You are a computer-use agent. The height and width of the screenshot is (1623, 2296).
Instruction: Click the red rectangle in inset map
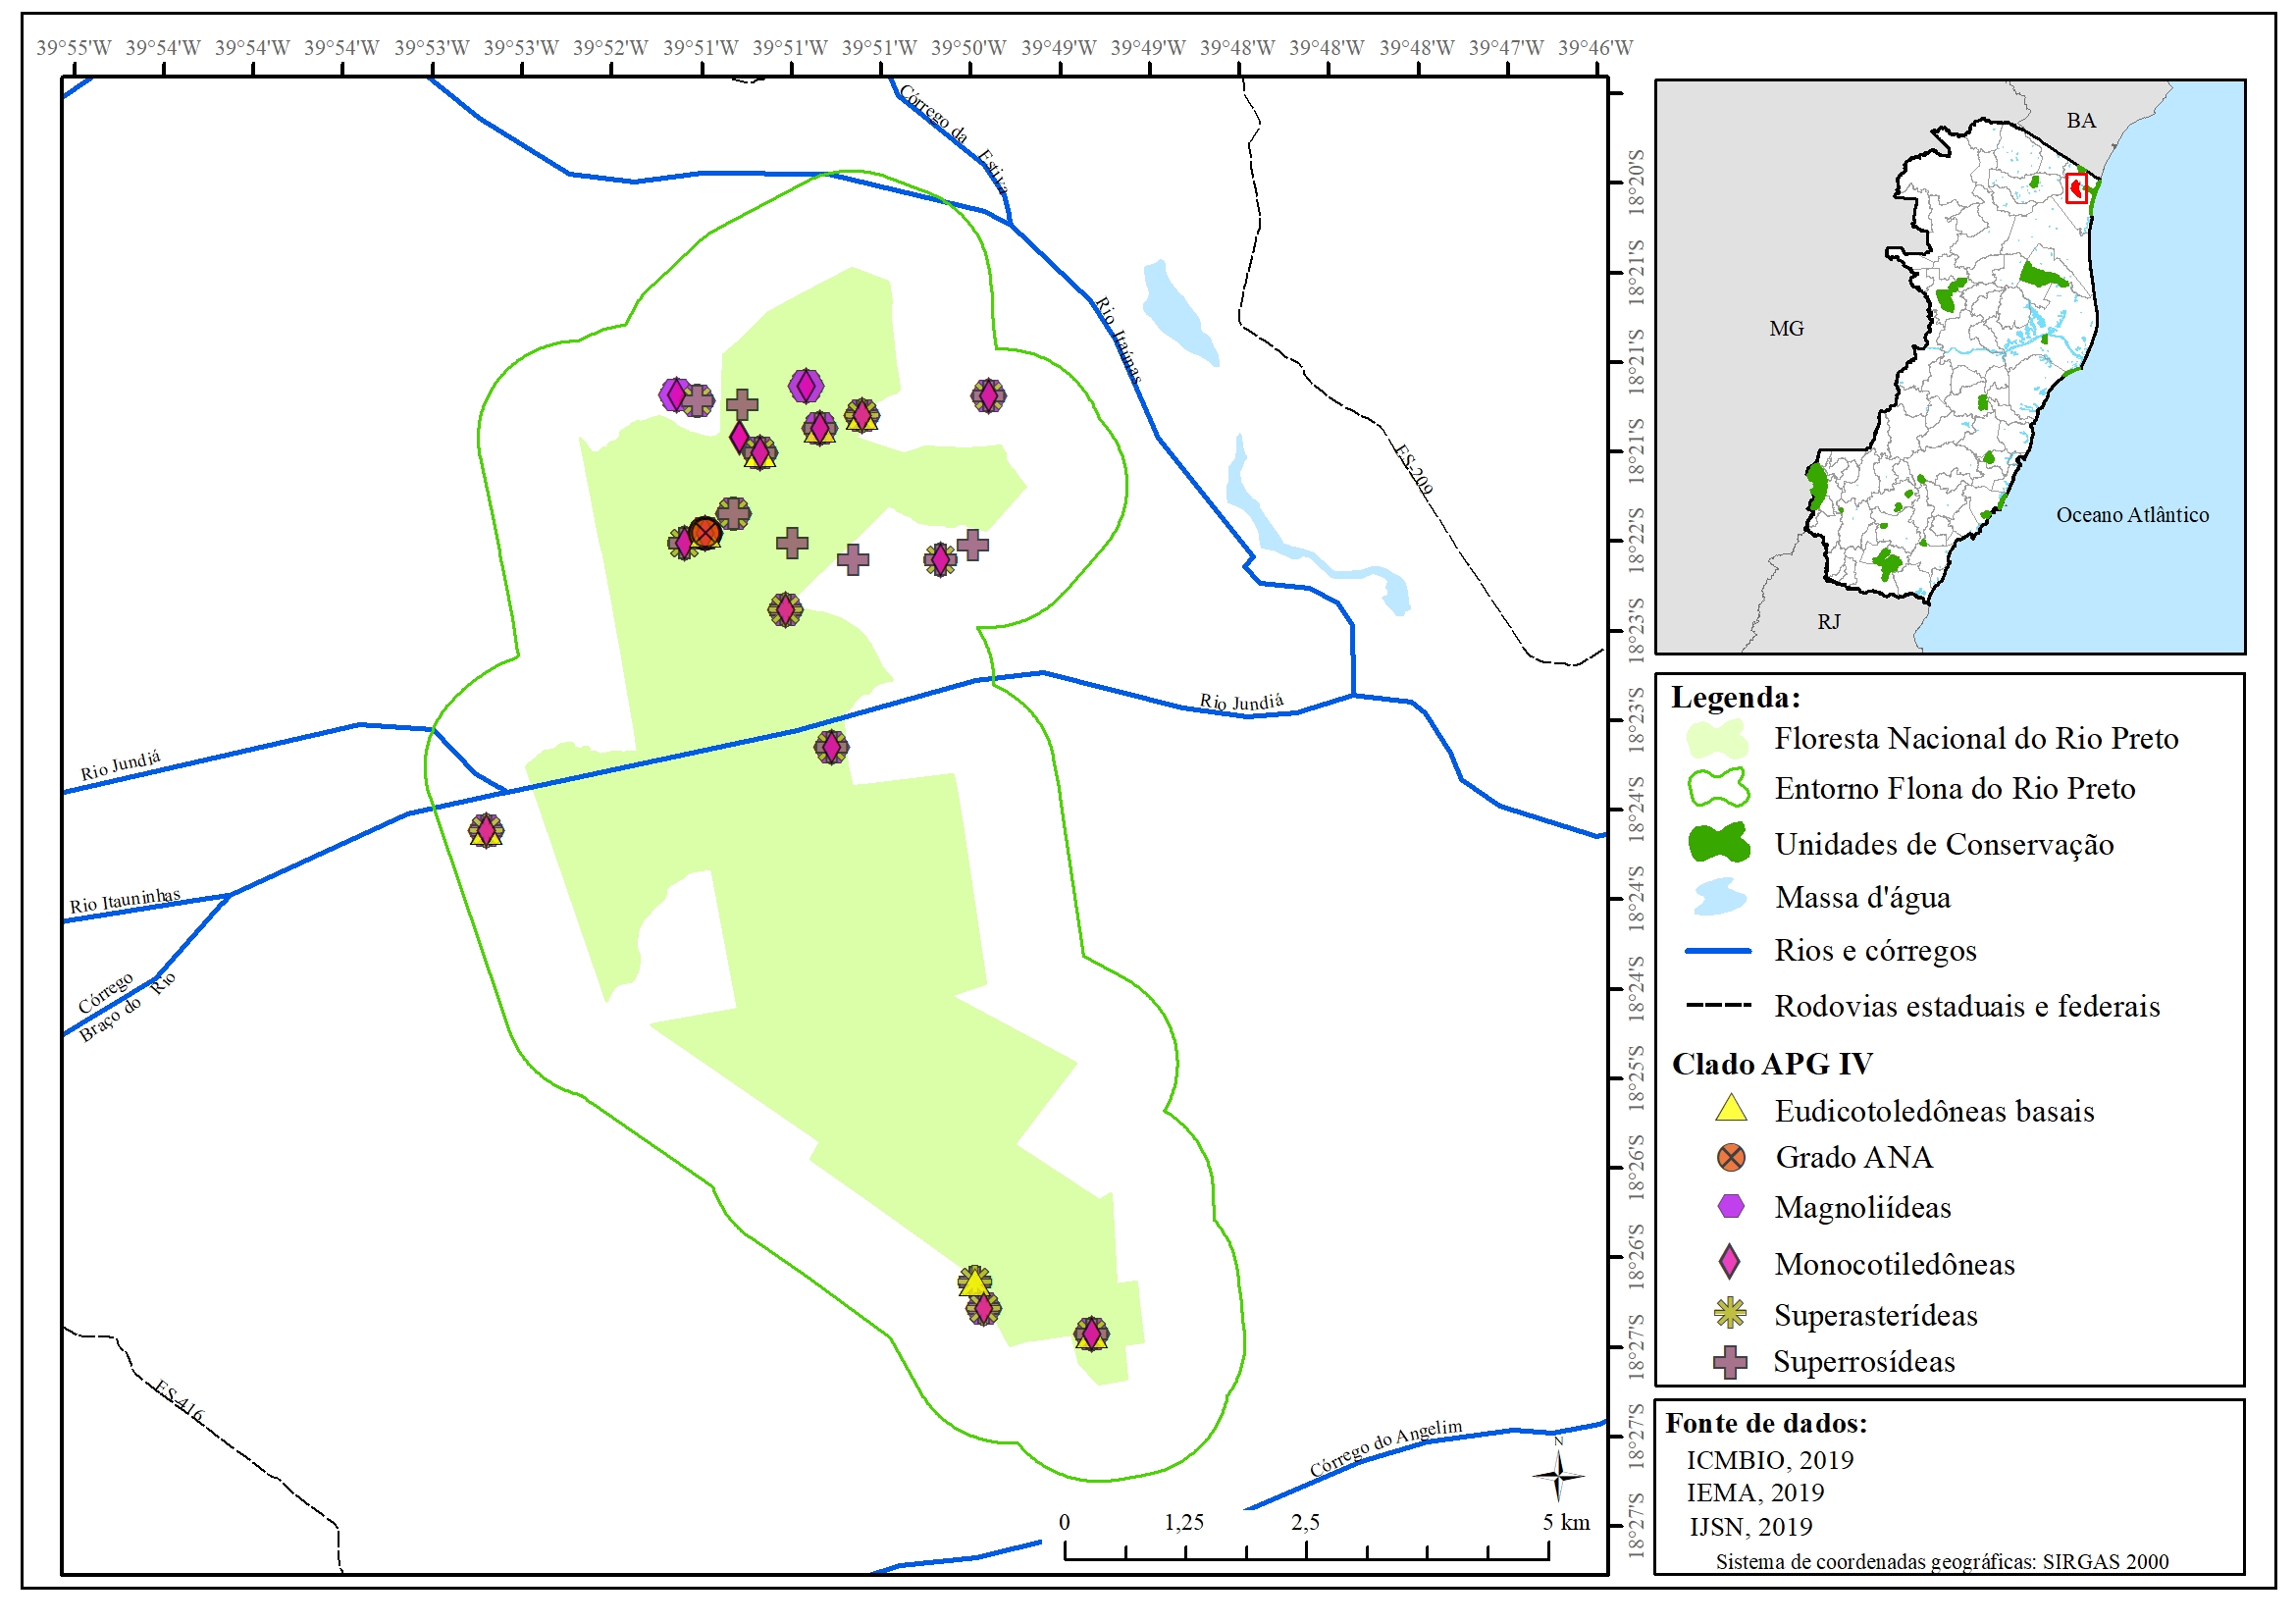point(2076,187)
